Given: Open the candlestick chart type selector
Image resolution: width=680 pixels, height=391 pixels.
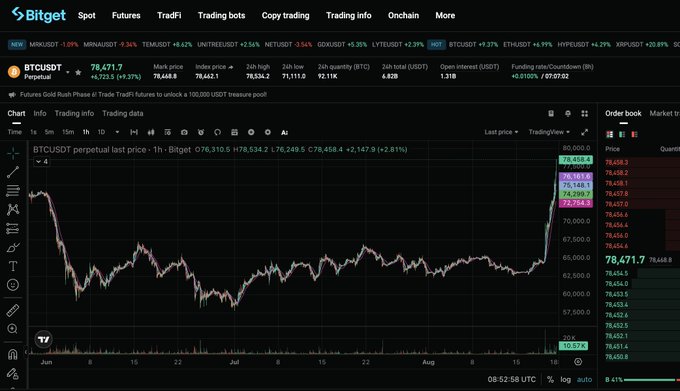Looking at the screenshot, I should point(151,132).
